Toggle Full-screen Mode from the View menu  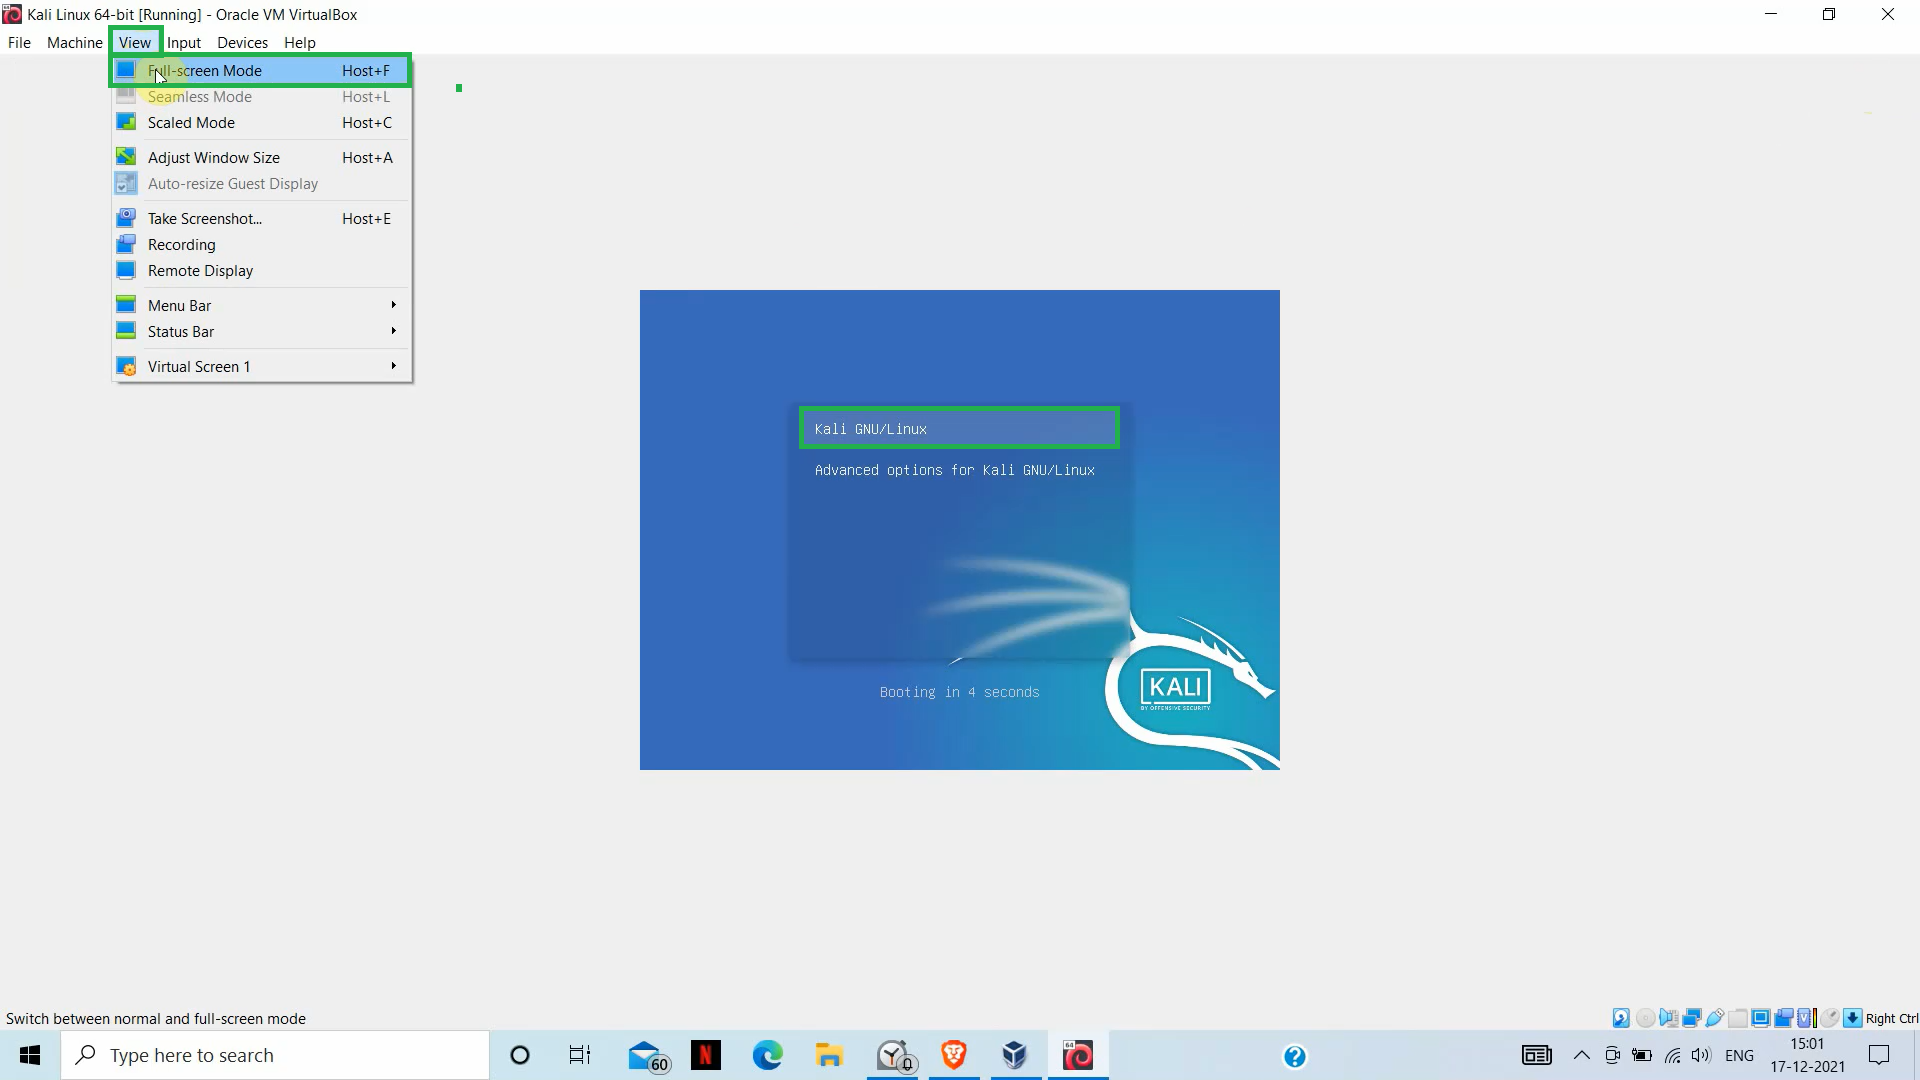point(205,70)
